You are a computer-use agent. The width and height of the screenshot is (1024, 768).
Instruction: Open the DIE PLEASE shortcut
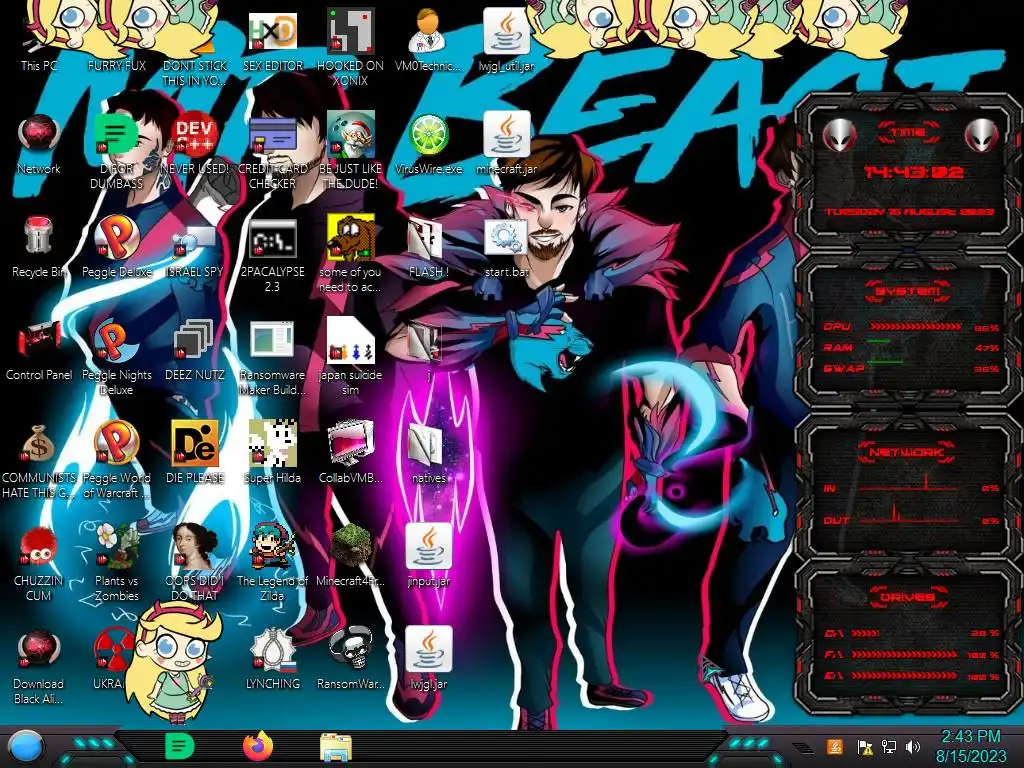tap(195, 453)
